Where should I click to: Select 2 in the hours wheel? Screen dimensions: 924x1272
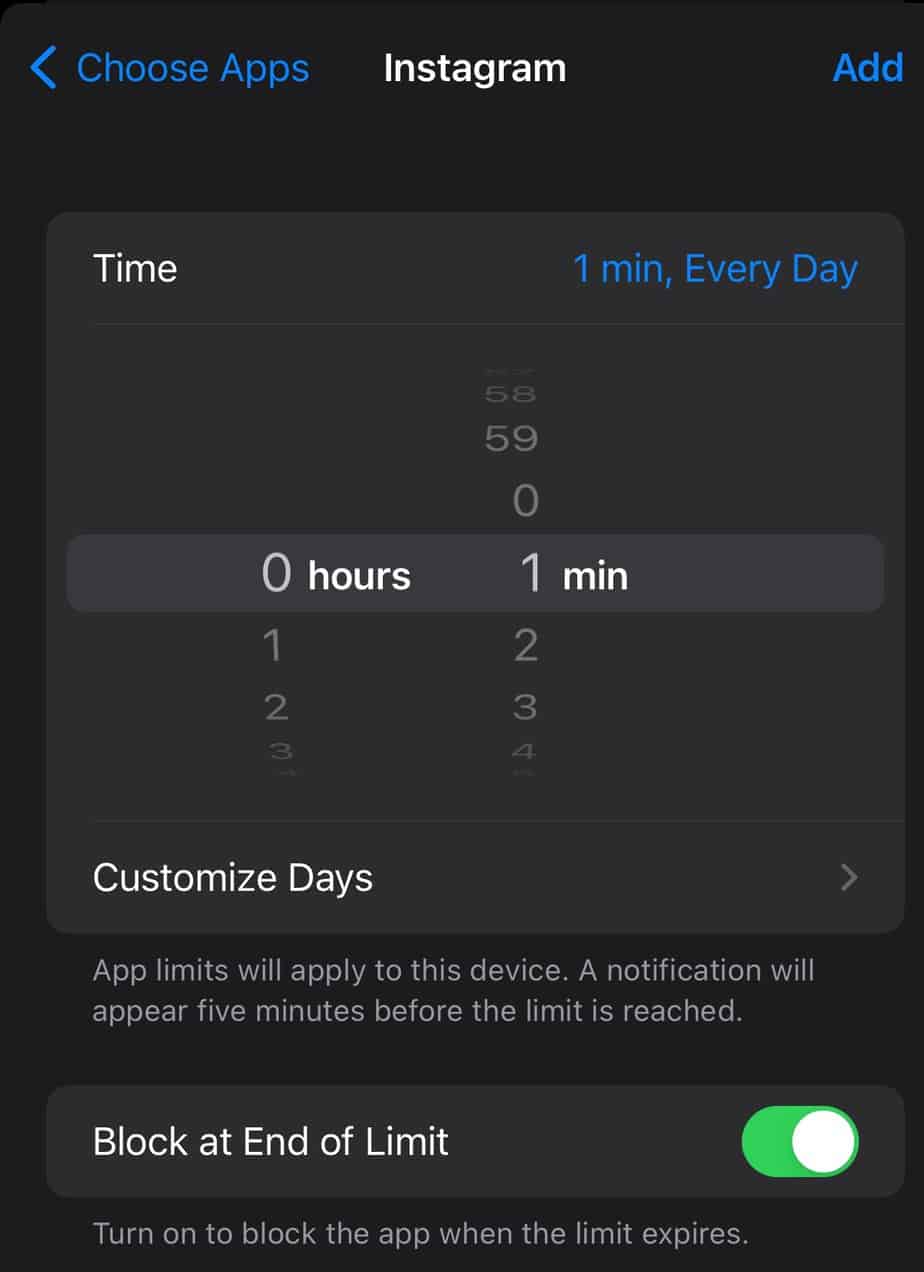tap(276, 707)
